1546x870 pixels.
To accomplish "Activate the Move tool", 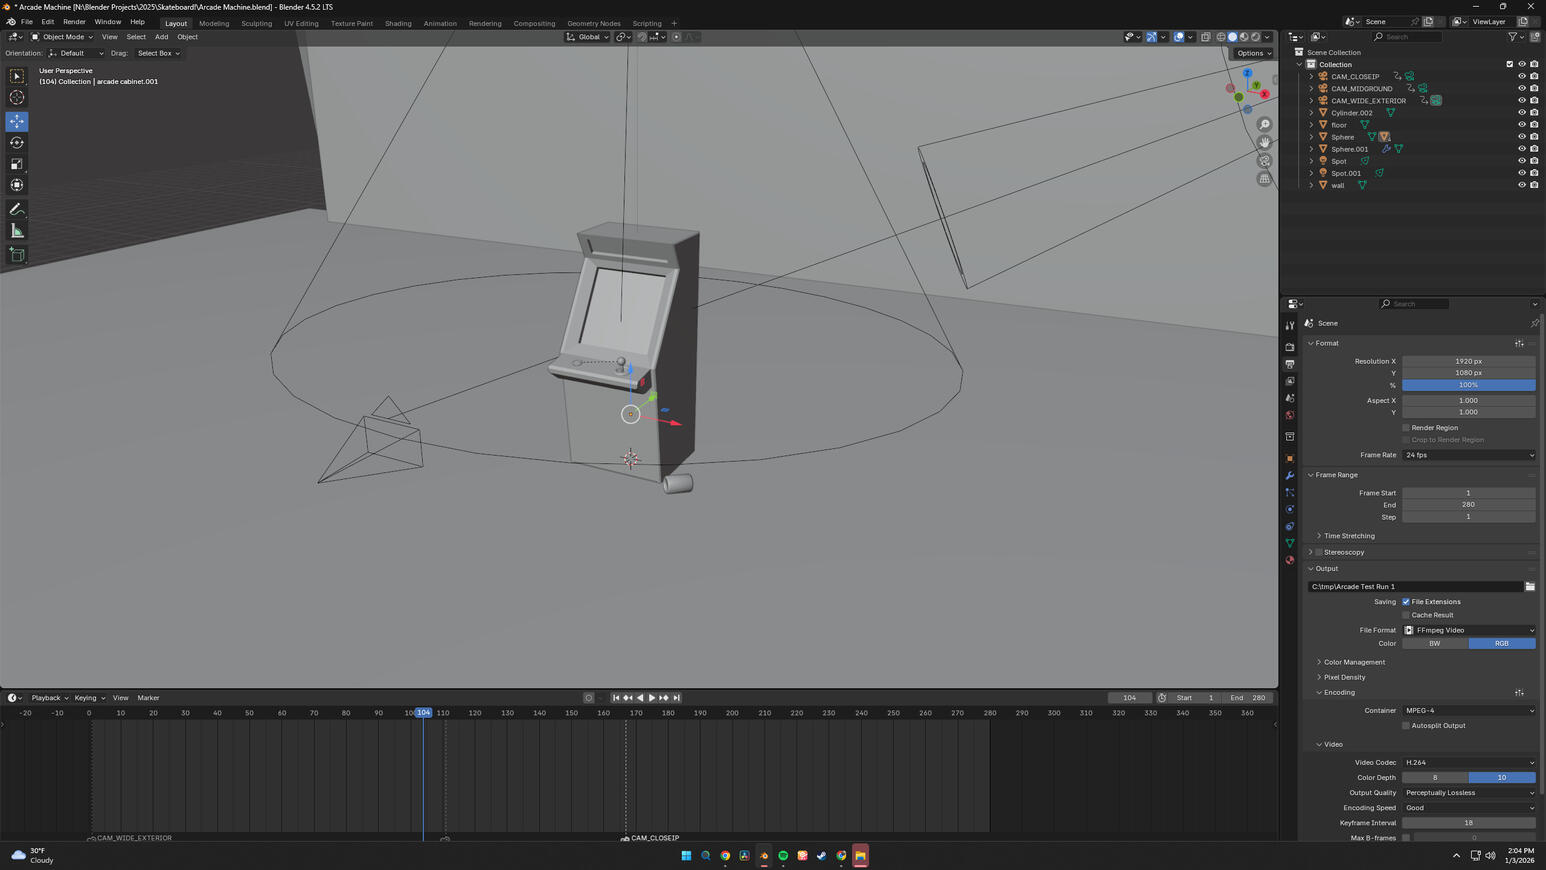I will tap(17, 121).
